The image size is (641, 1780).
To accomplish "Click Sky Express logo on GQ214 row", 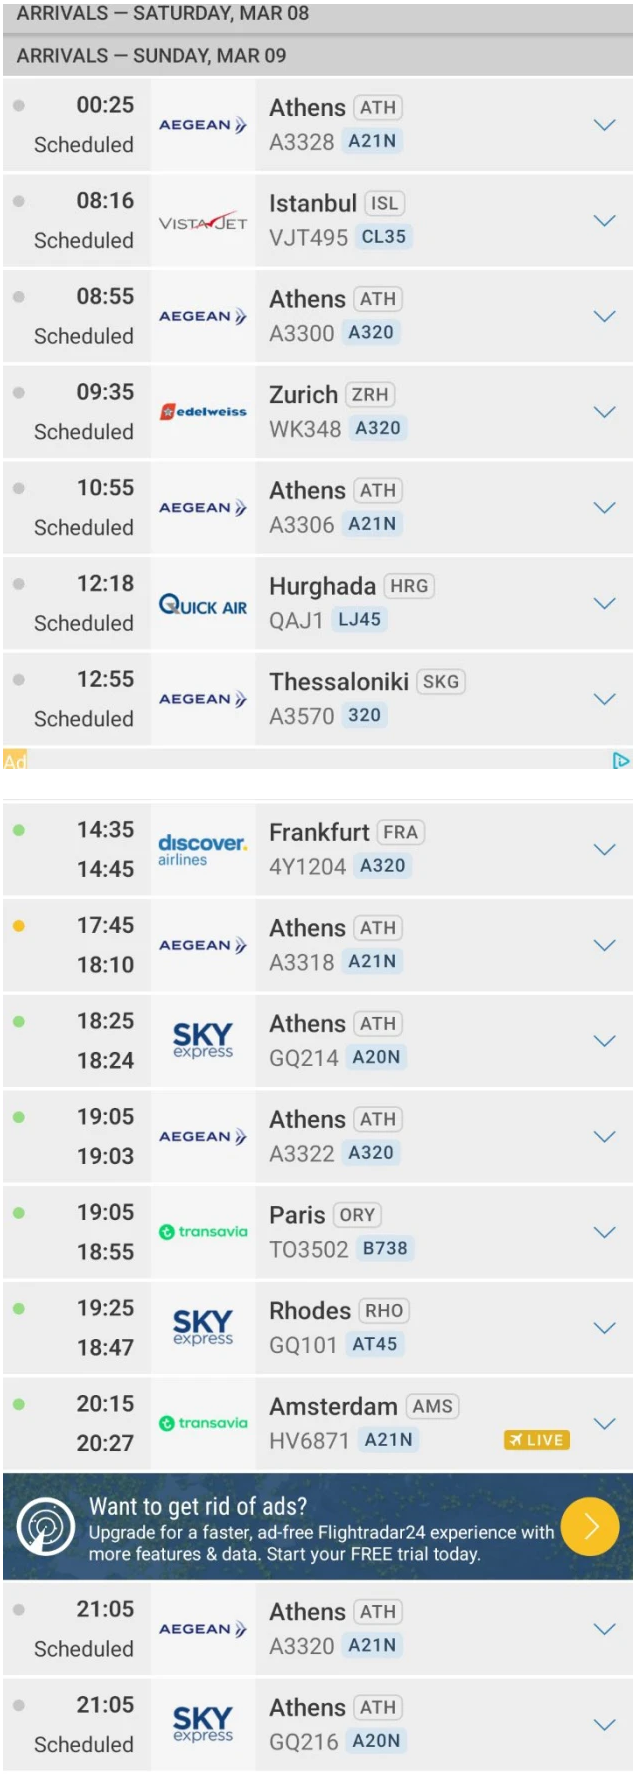I will pos(203,1040).
